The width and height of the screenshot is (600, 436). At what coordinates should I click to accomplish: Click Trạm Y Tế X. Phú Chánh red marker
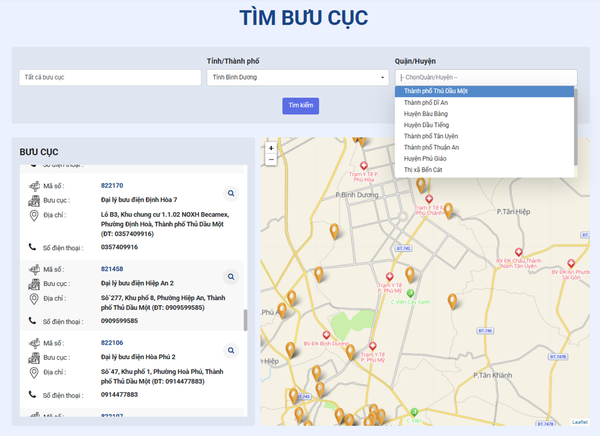coord(429,199)
